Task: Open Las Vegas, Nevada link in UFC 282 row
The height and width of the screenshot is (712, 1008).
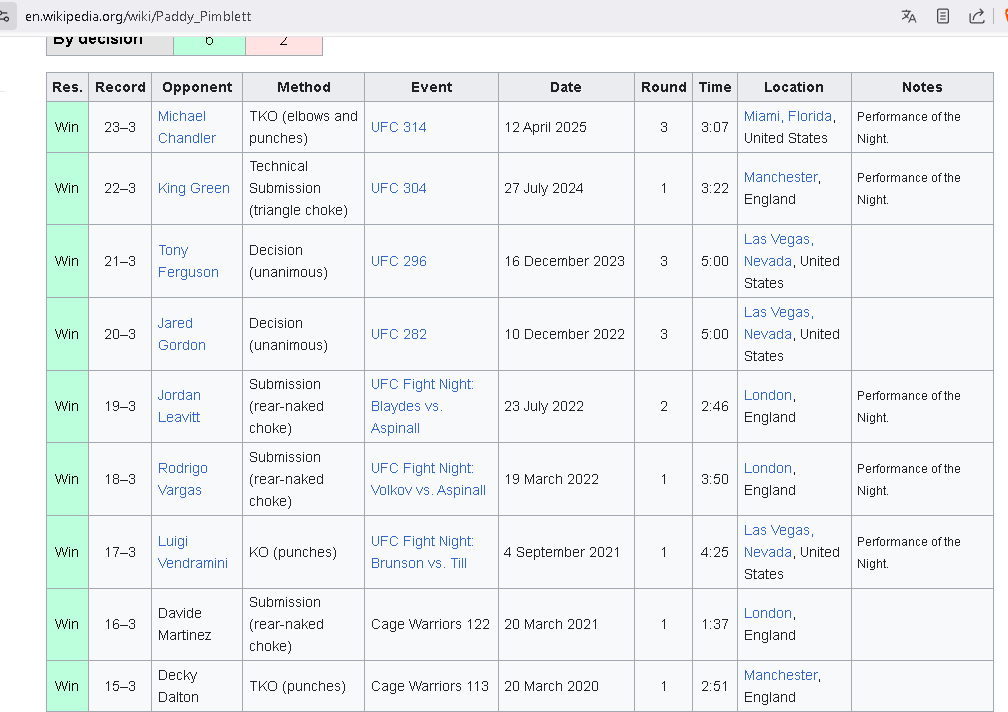Action: 778,323
